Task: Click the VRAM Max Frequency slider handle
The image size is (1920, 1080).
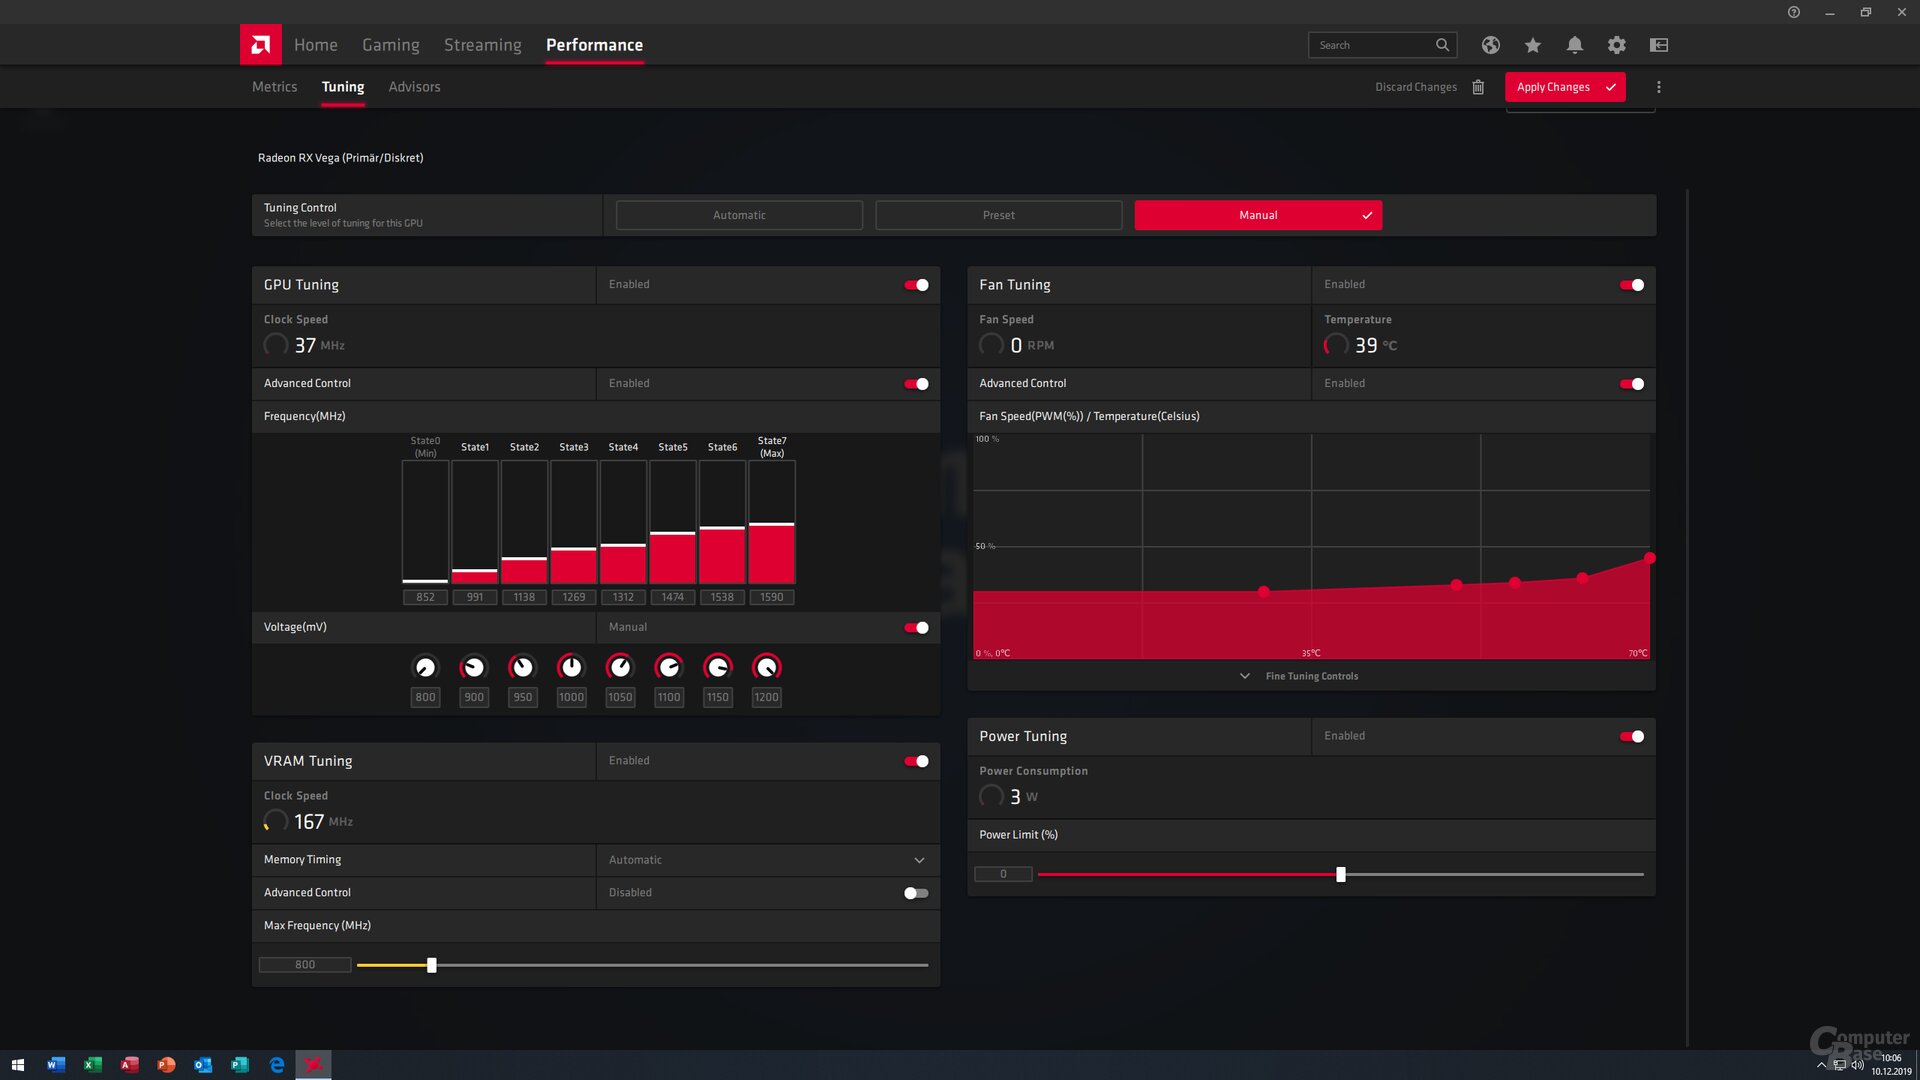Action: click(432, 966)
